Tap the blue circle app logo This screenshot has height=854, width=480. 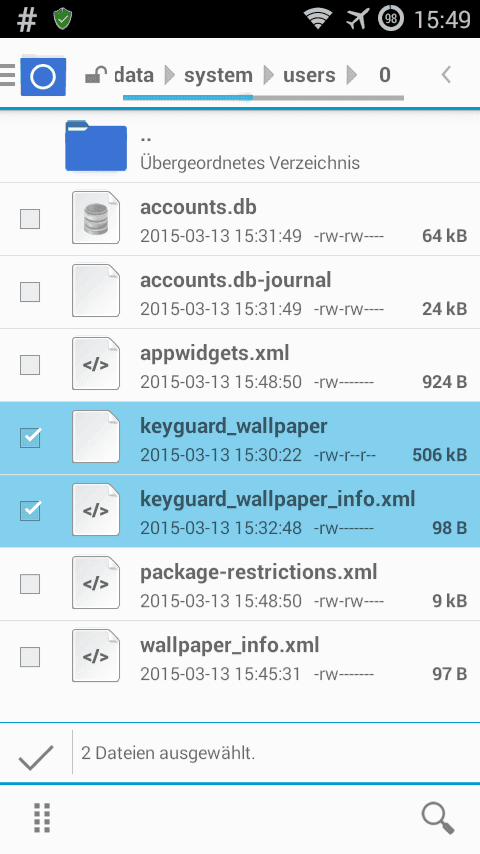tap(43, 76)
